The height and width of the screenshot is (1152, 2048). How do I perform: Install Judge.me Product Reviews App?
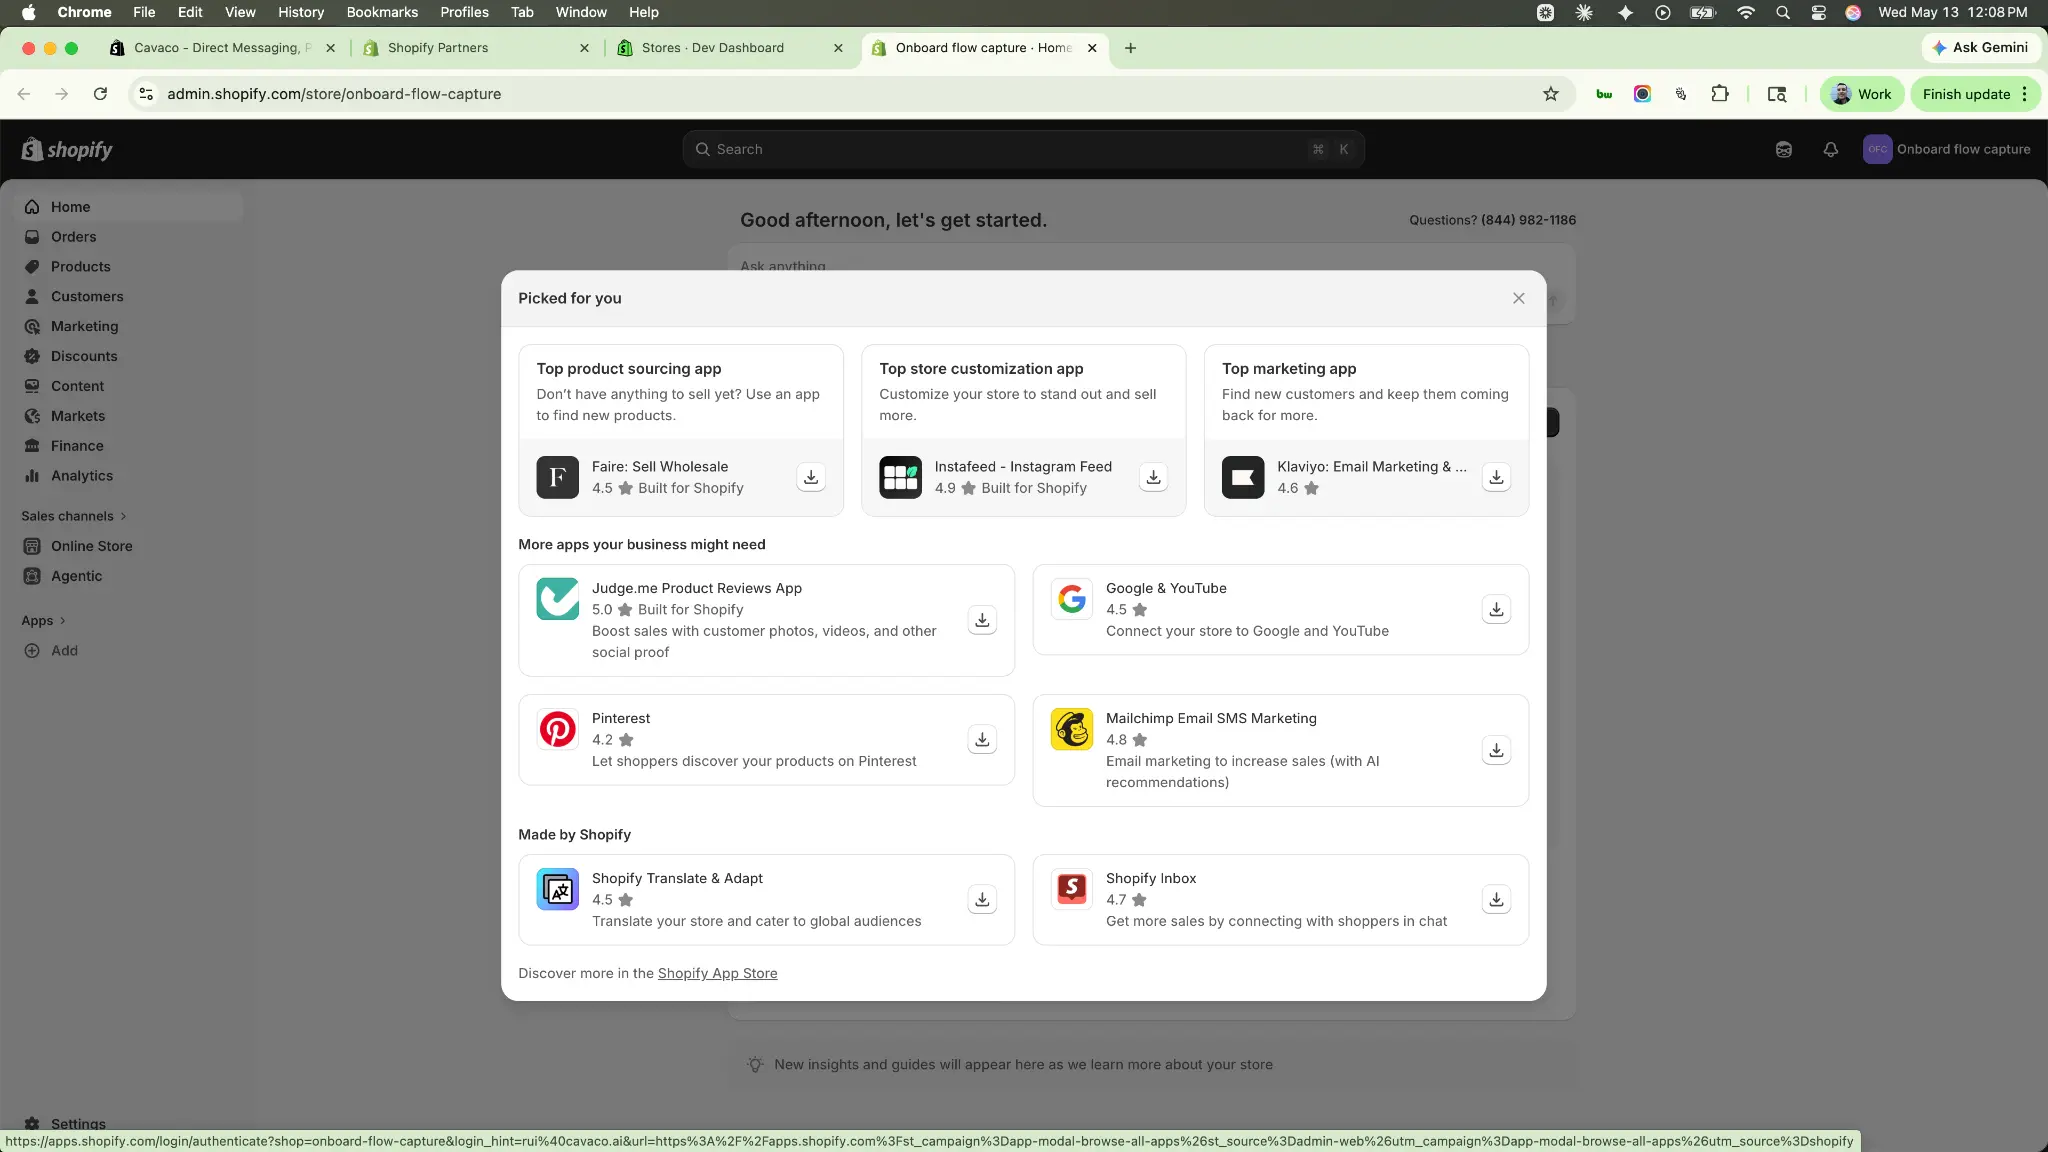pyautogui.click(x=982, y=620)
